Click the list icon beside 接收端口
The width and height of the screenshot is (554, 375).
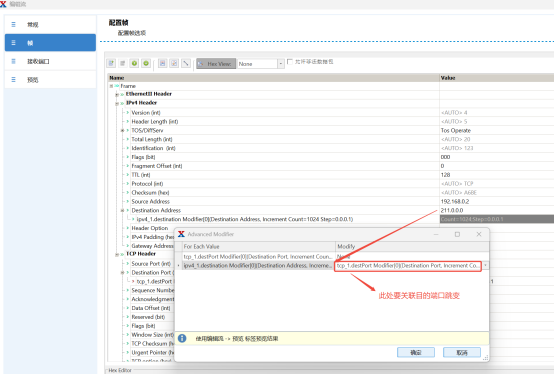click(x=13, y=61)
